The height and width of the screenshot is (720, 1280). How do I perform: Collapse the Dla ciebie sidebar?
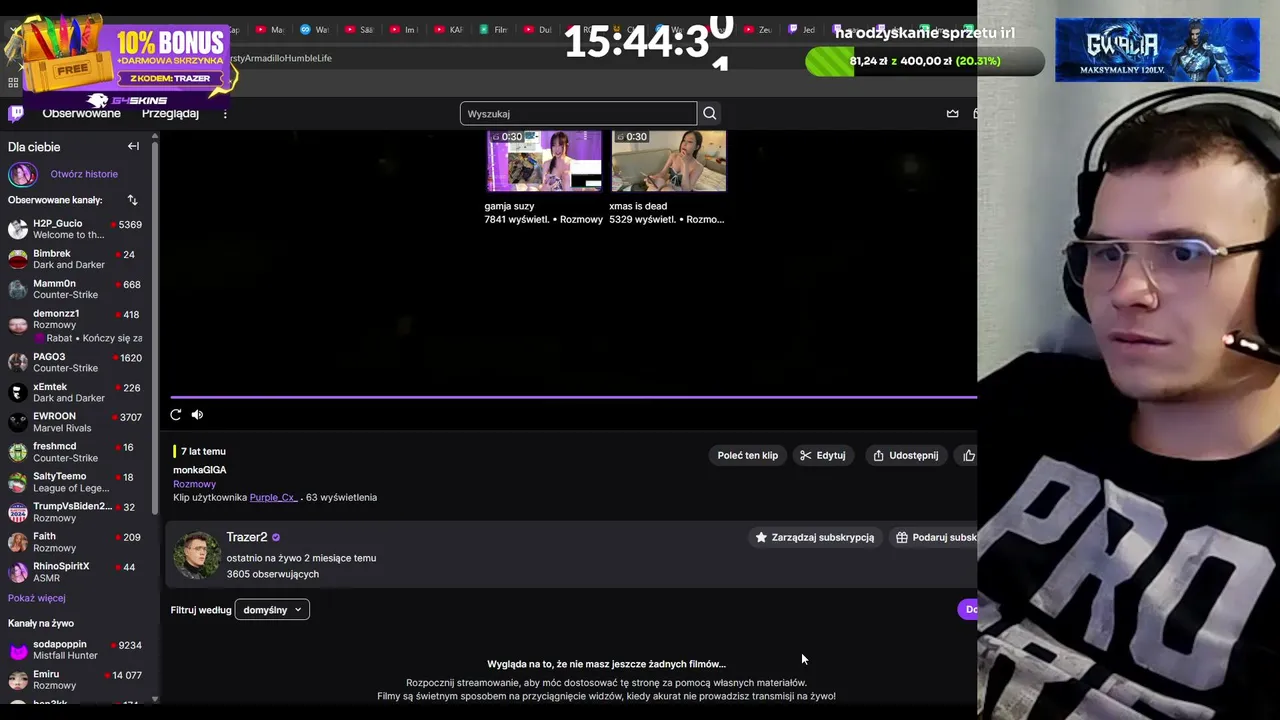[133, 146]
